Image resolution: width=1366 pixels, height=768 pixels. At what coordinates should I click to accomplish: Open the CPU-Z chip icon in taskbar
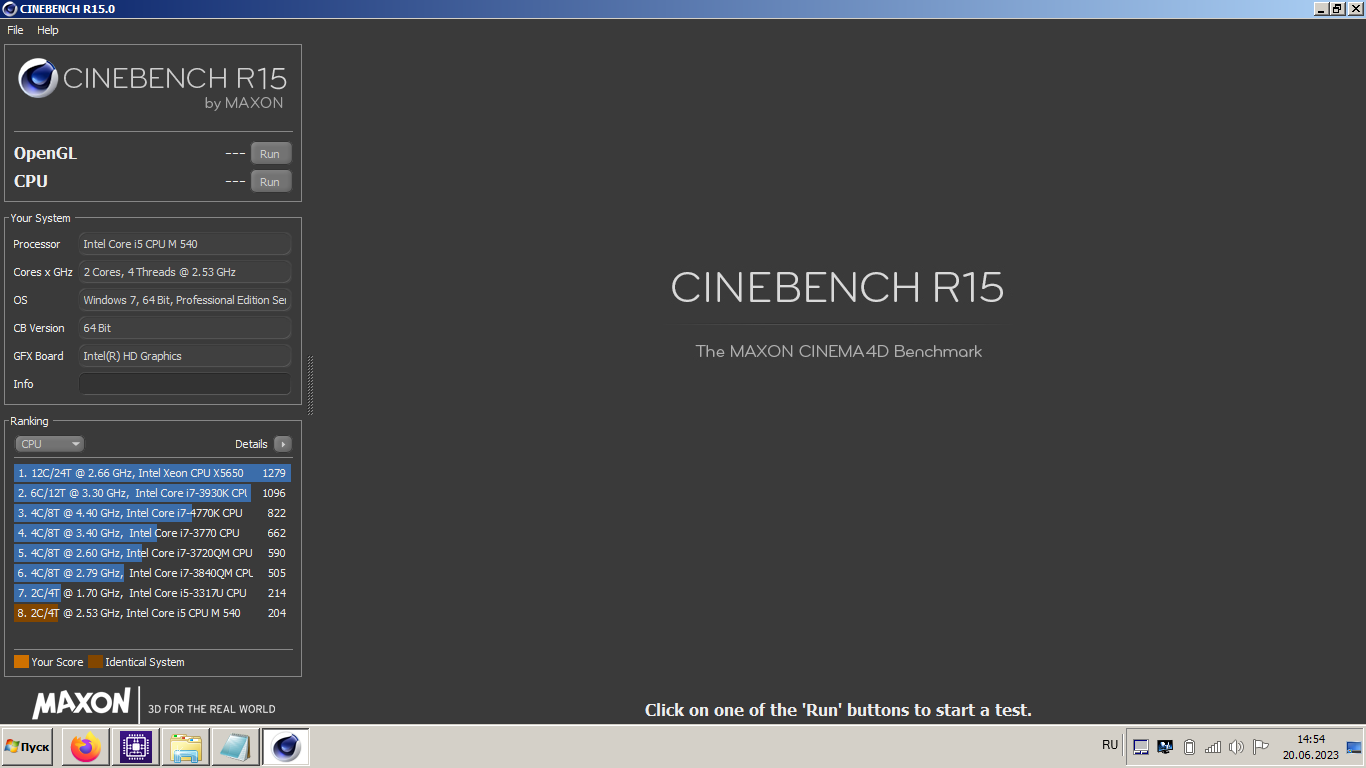point(135,747)
